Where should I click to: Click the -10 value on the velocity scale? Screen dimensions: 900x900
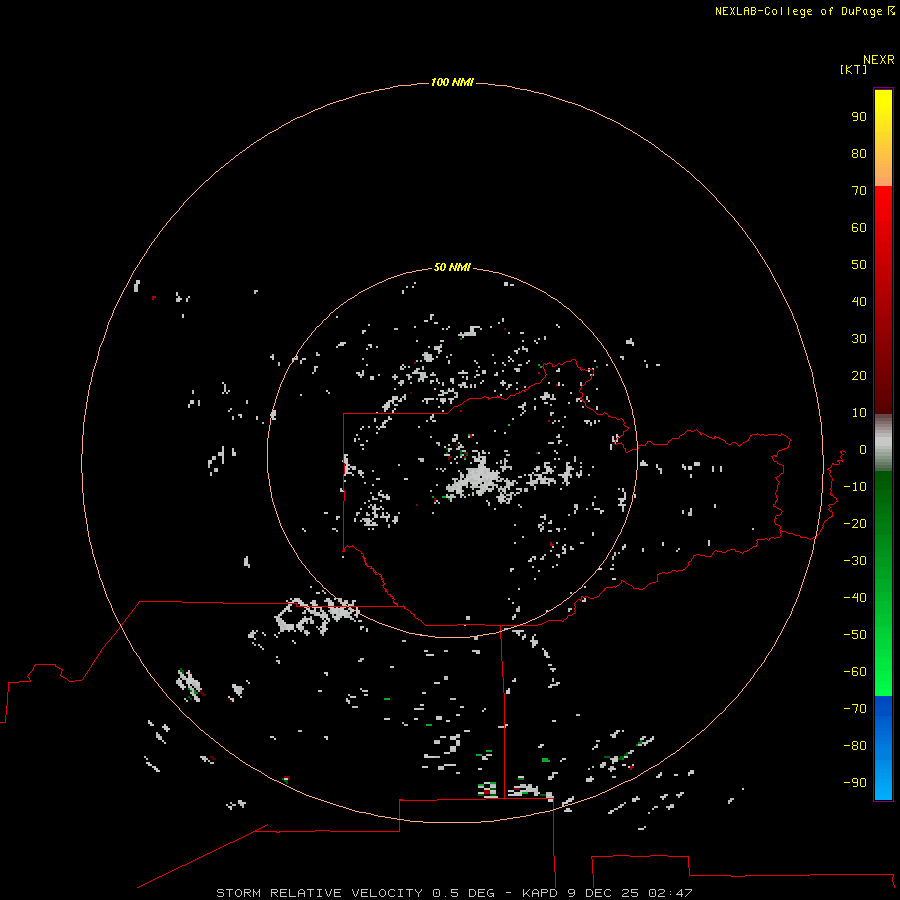855,487
